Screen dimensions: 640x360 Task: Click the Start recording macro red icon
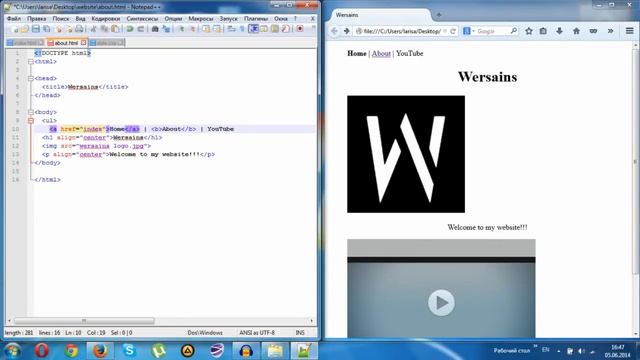click(300, 29)
